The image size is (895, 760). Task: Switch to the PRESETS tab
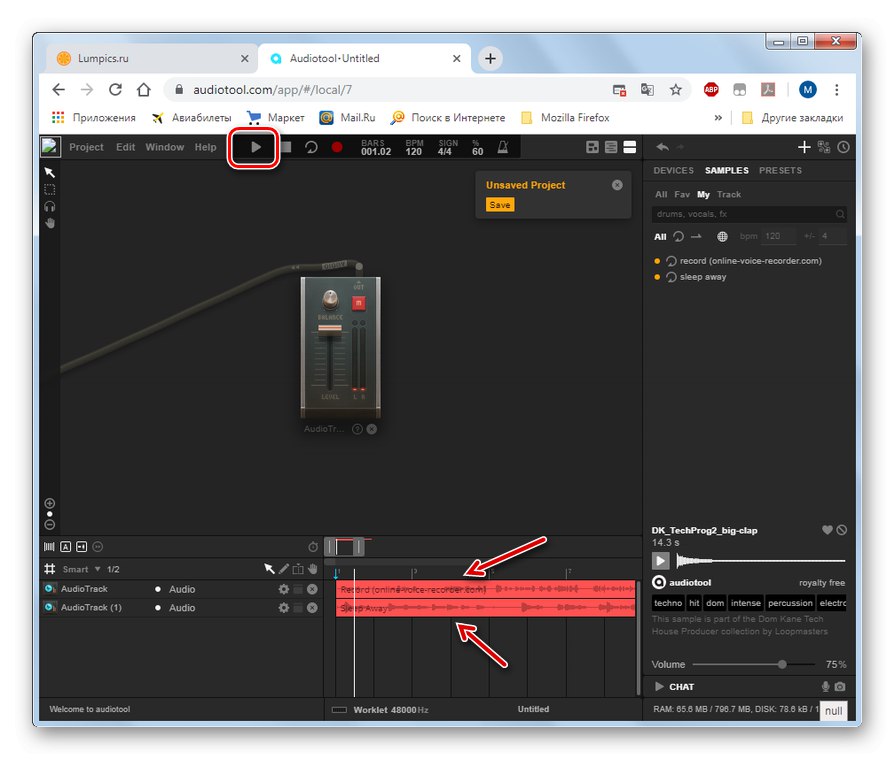click(780, 171)
